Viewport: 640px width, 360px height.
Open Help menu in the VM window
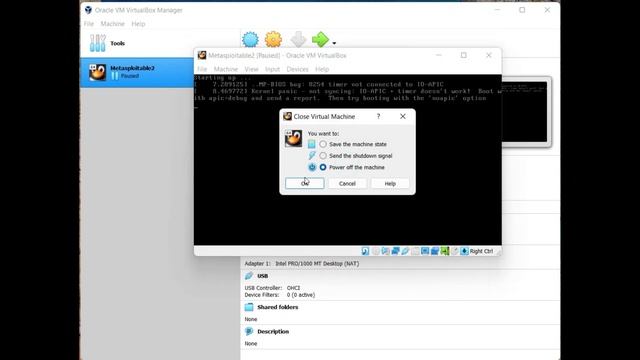pos(322,69)
